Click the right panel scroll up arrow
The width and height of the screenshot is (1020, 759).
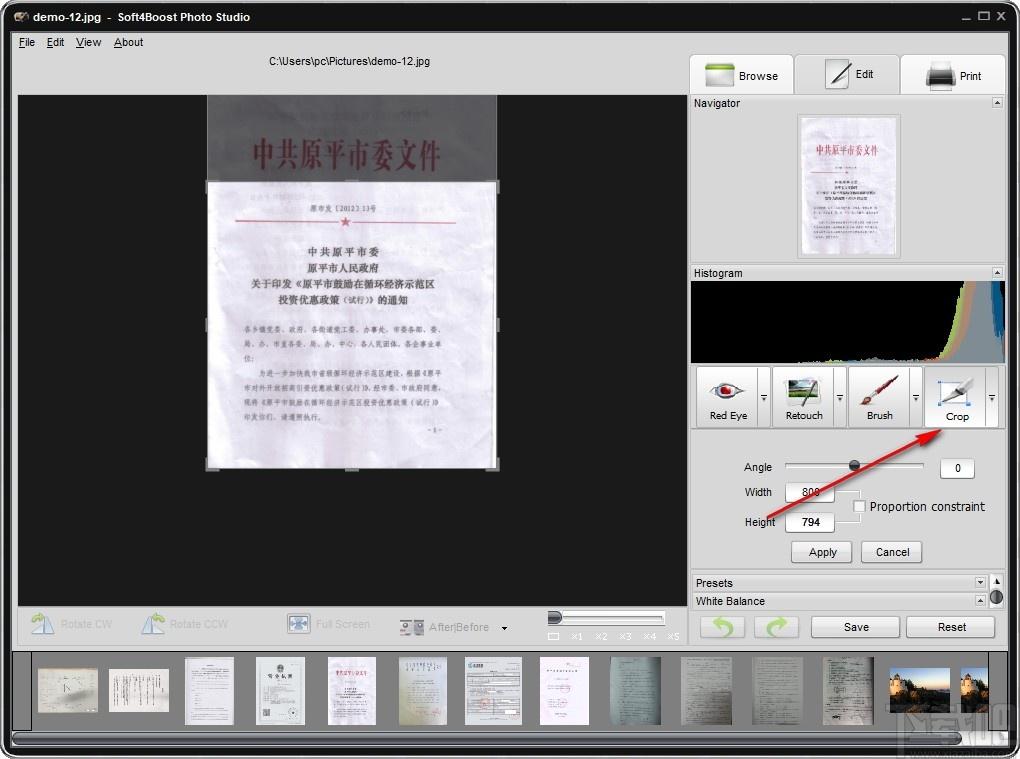point(997,581)
